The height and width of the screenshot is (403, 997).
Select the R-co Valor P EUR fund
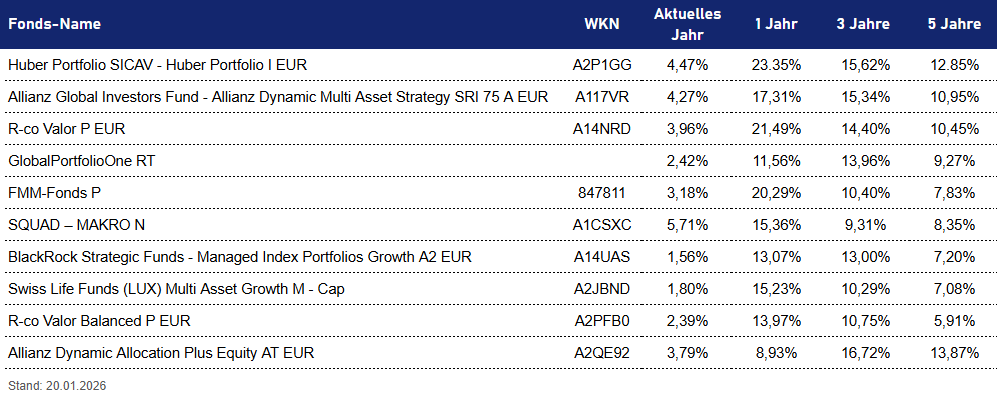(66, 129)
